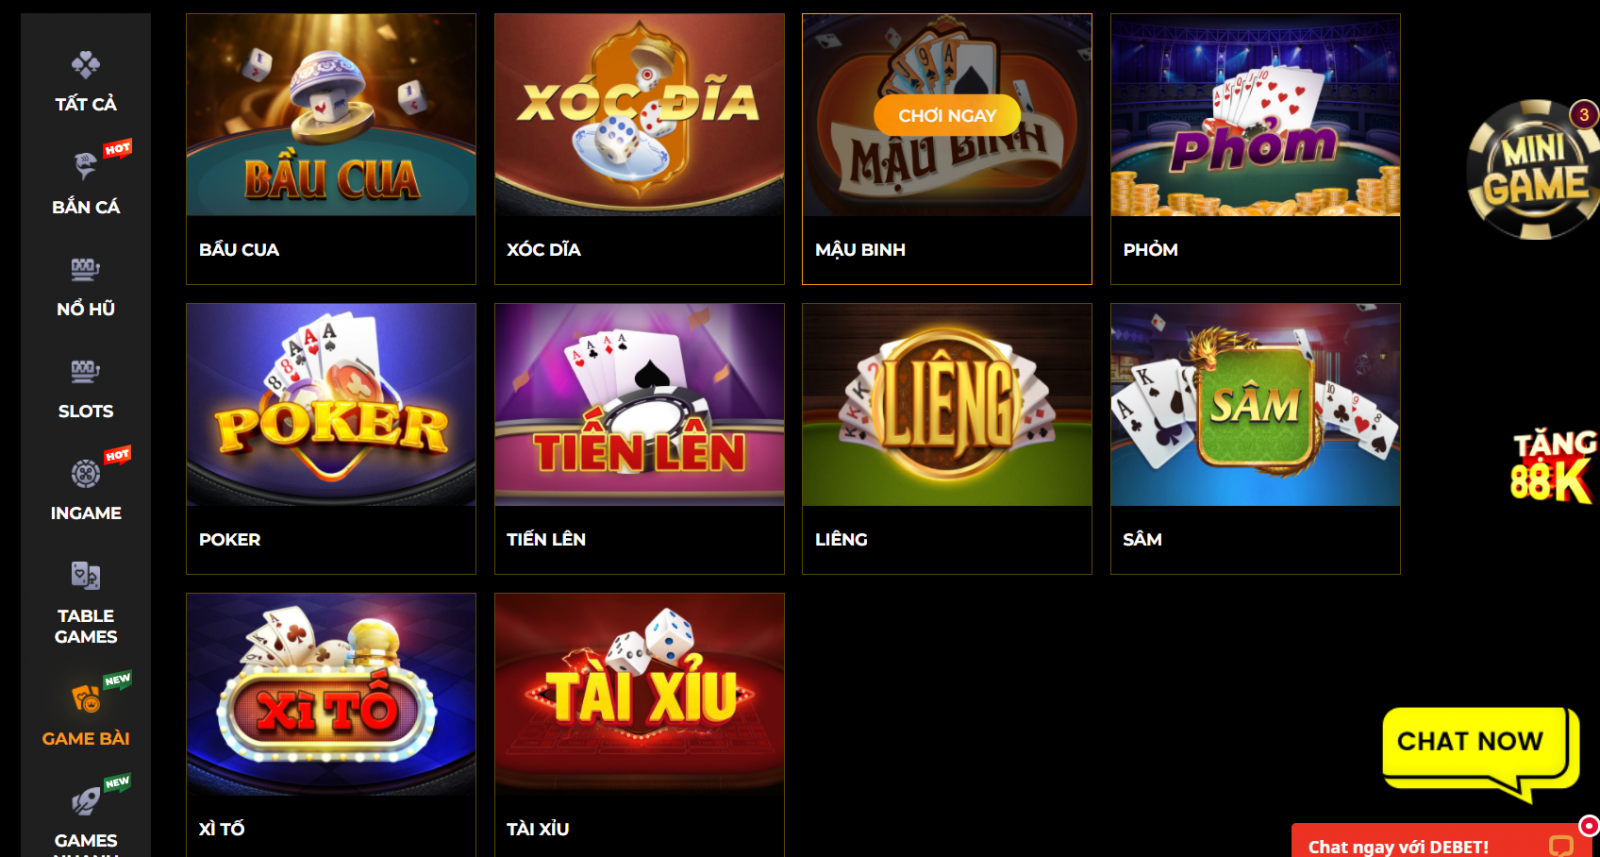Open the Tất Cả category icon
The image size is (1600, 857).
(x=86, y=65)
